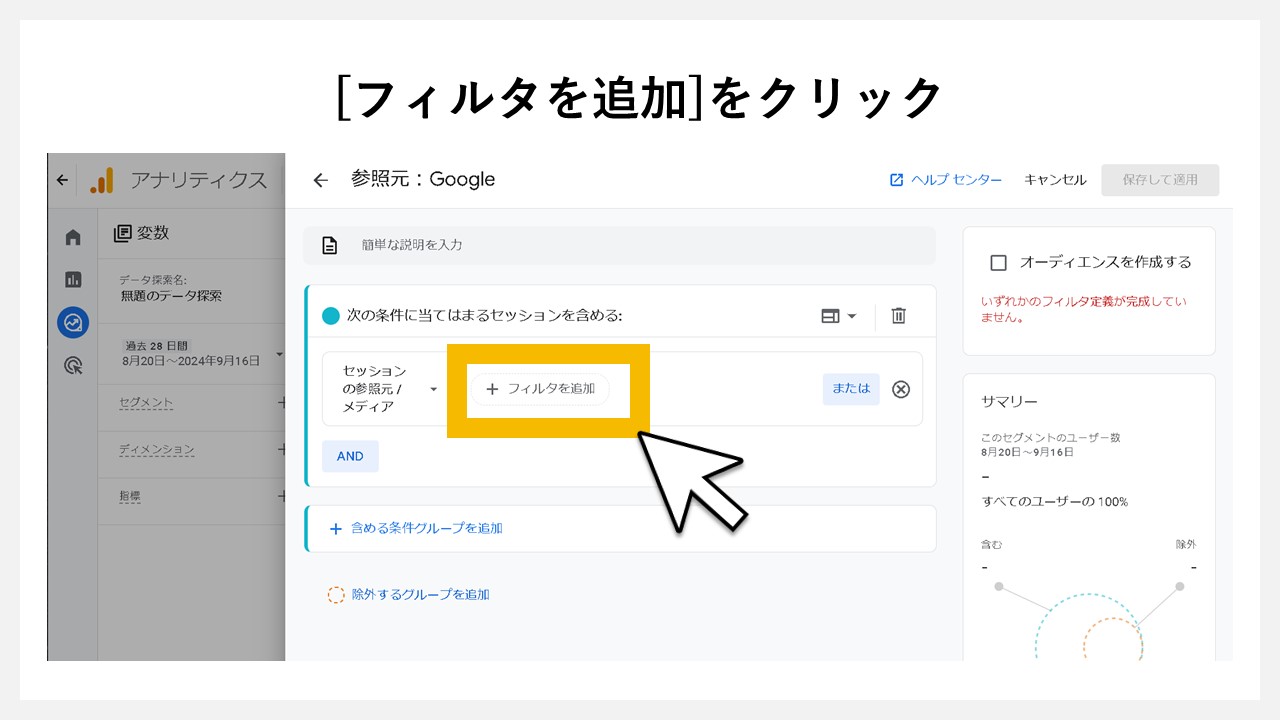
Task: Click the note icon beside the description field
Action: point(330,244)
